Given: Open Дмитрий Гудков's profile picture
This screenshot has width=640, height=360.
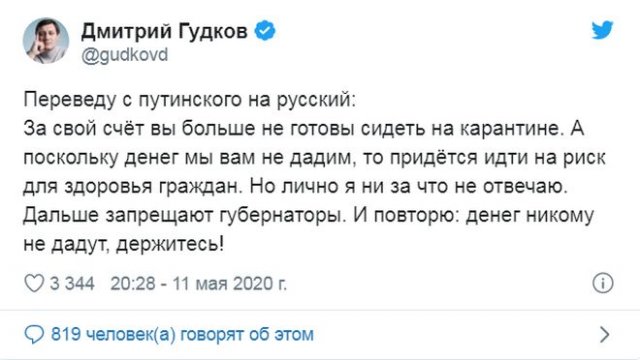Looking at the screenshot, I should click(x=46, y=41).
